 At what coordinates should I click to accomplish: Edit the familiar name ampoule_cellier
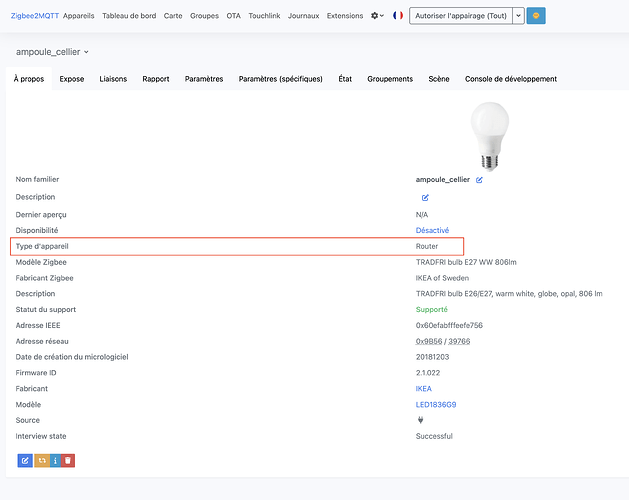click(479, 180)
